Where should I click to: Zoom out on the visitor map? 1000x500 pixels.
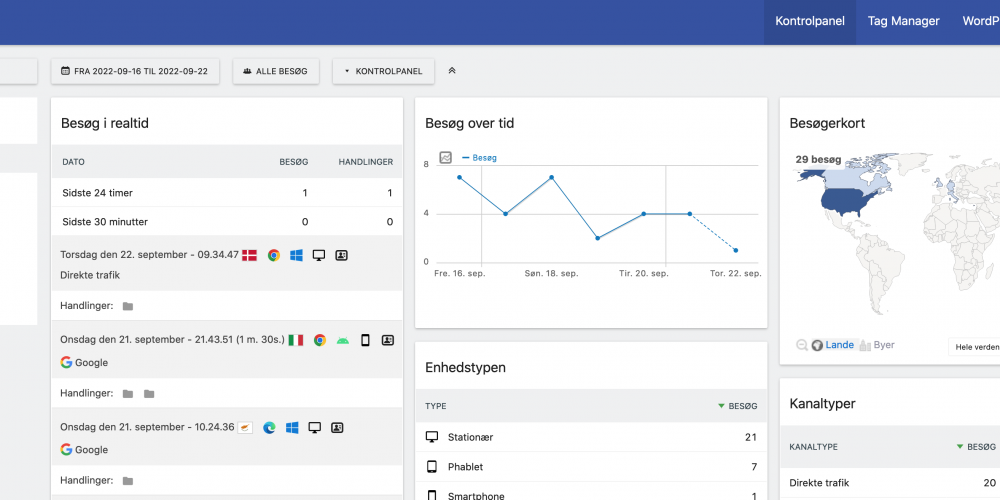[x=802, y=345]
